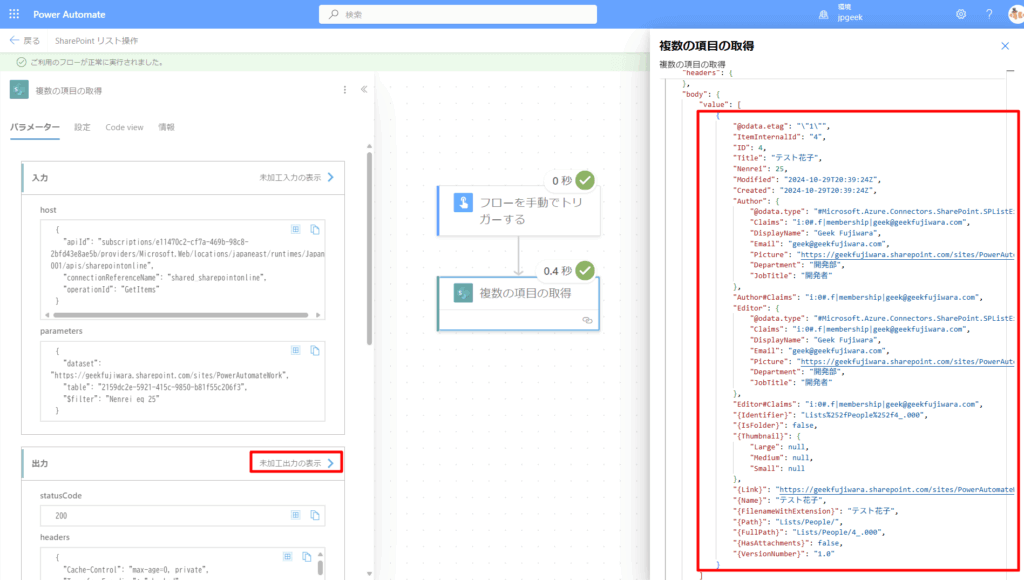Image resolution: width=1024 pixels, height=580 pixels.
Task: Click the "Author#Claims" line
Action: tap(857, 297)
